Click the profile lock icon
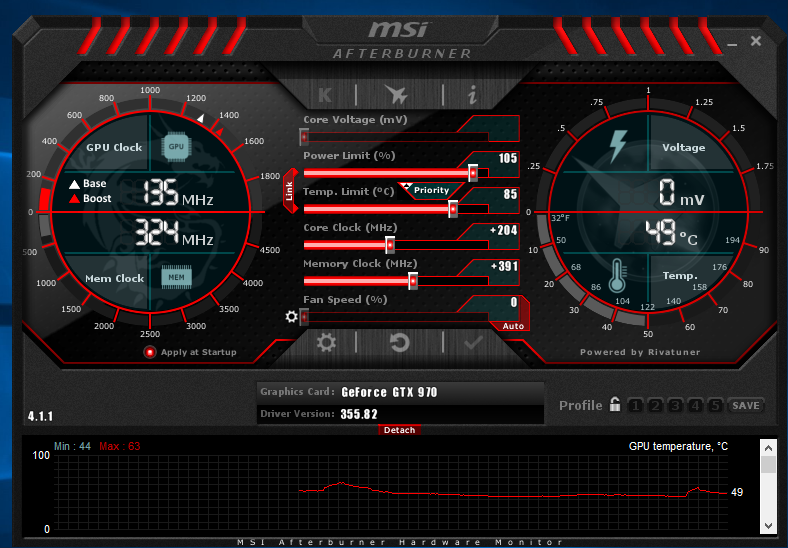The width and height of the screenshot is (788, 548). click(x=615, y=404)
